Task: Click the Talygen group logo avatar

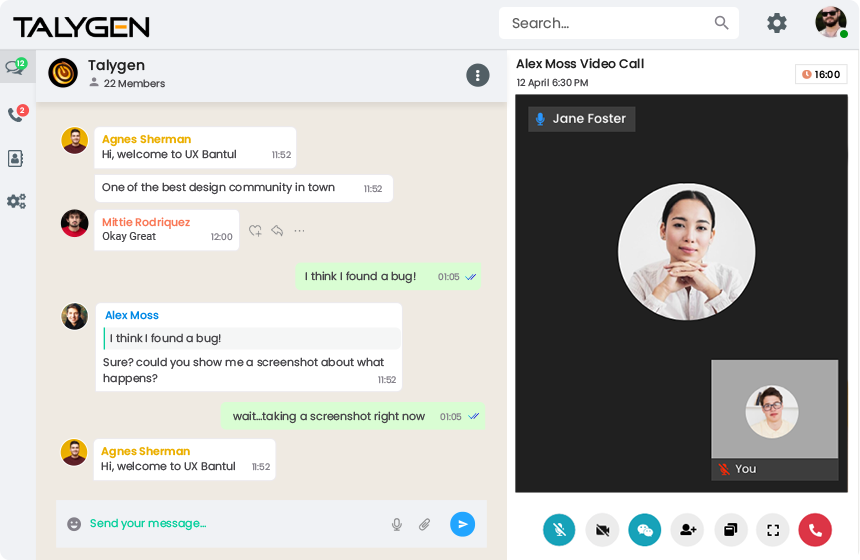Action: click(63, 73)
